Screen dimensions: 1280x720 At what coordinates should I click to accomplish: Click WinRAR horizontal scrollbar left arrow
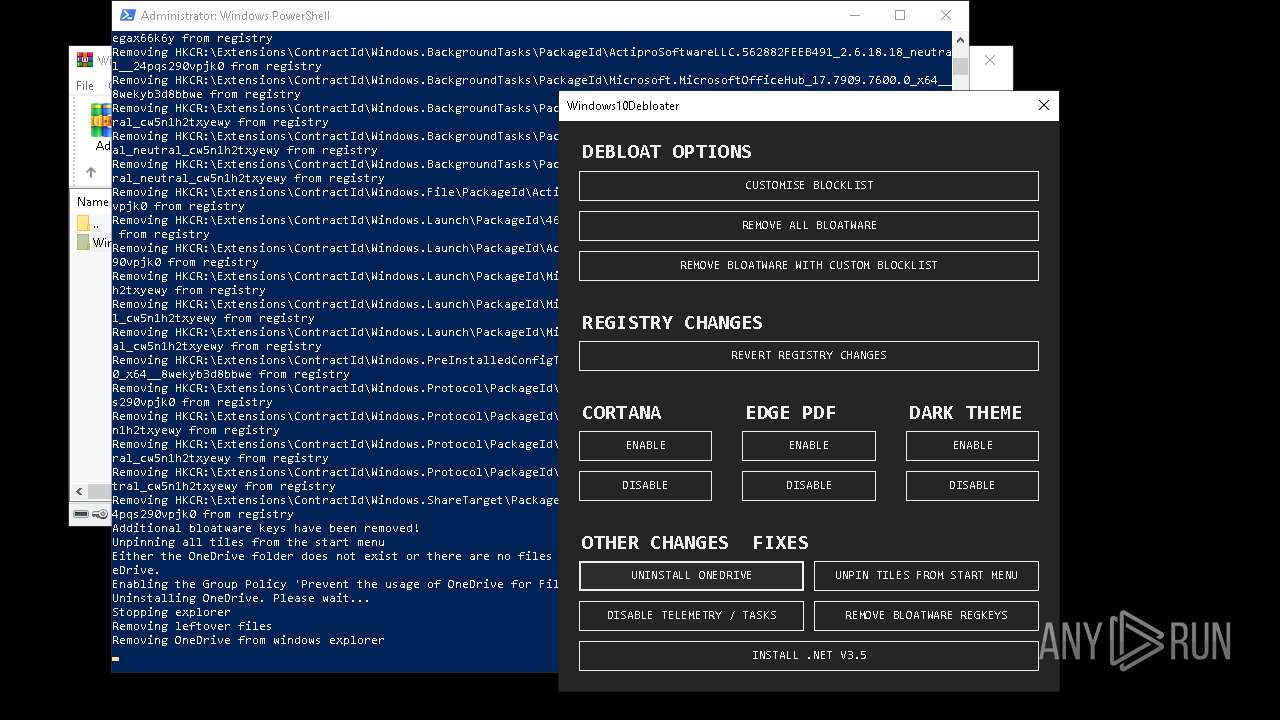click(80, 491)
